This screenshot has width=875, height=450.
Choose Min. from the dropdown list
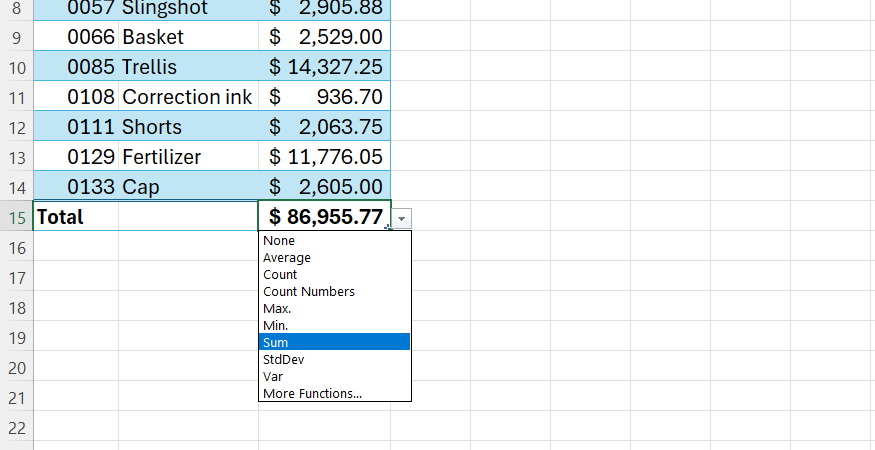point(334,325)
